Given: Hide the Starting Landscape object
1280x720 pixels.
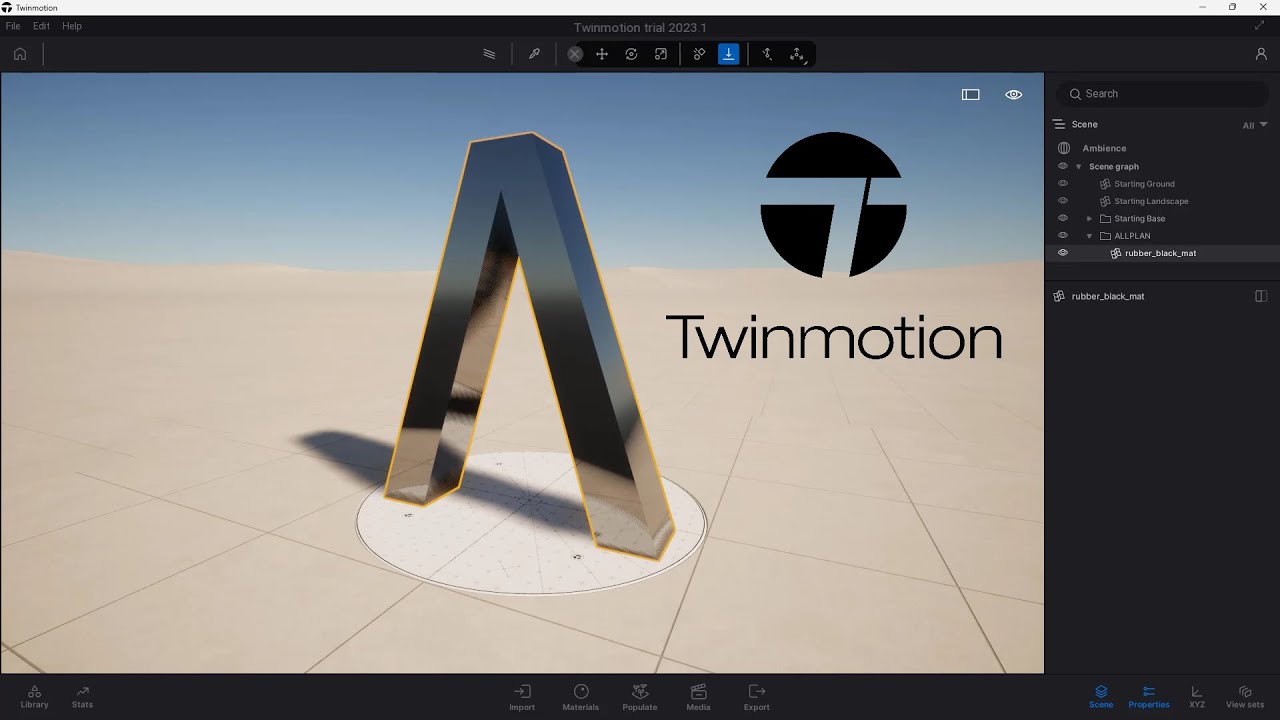Looking at the screenshot, I should pos(1063,201).
